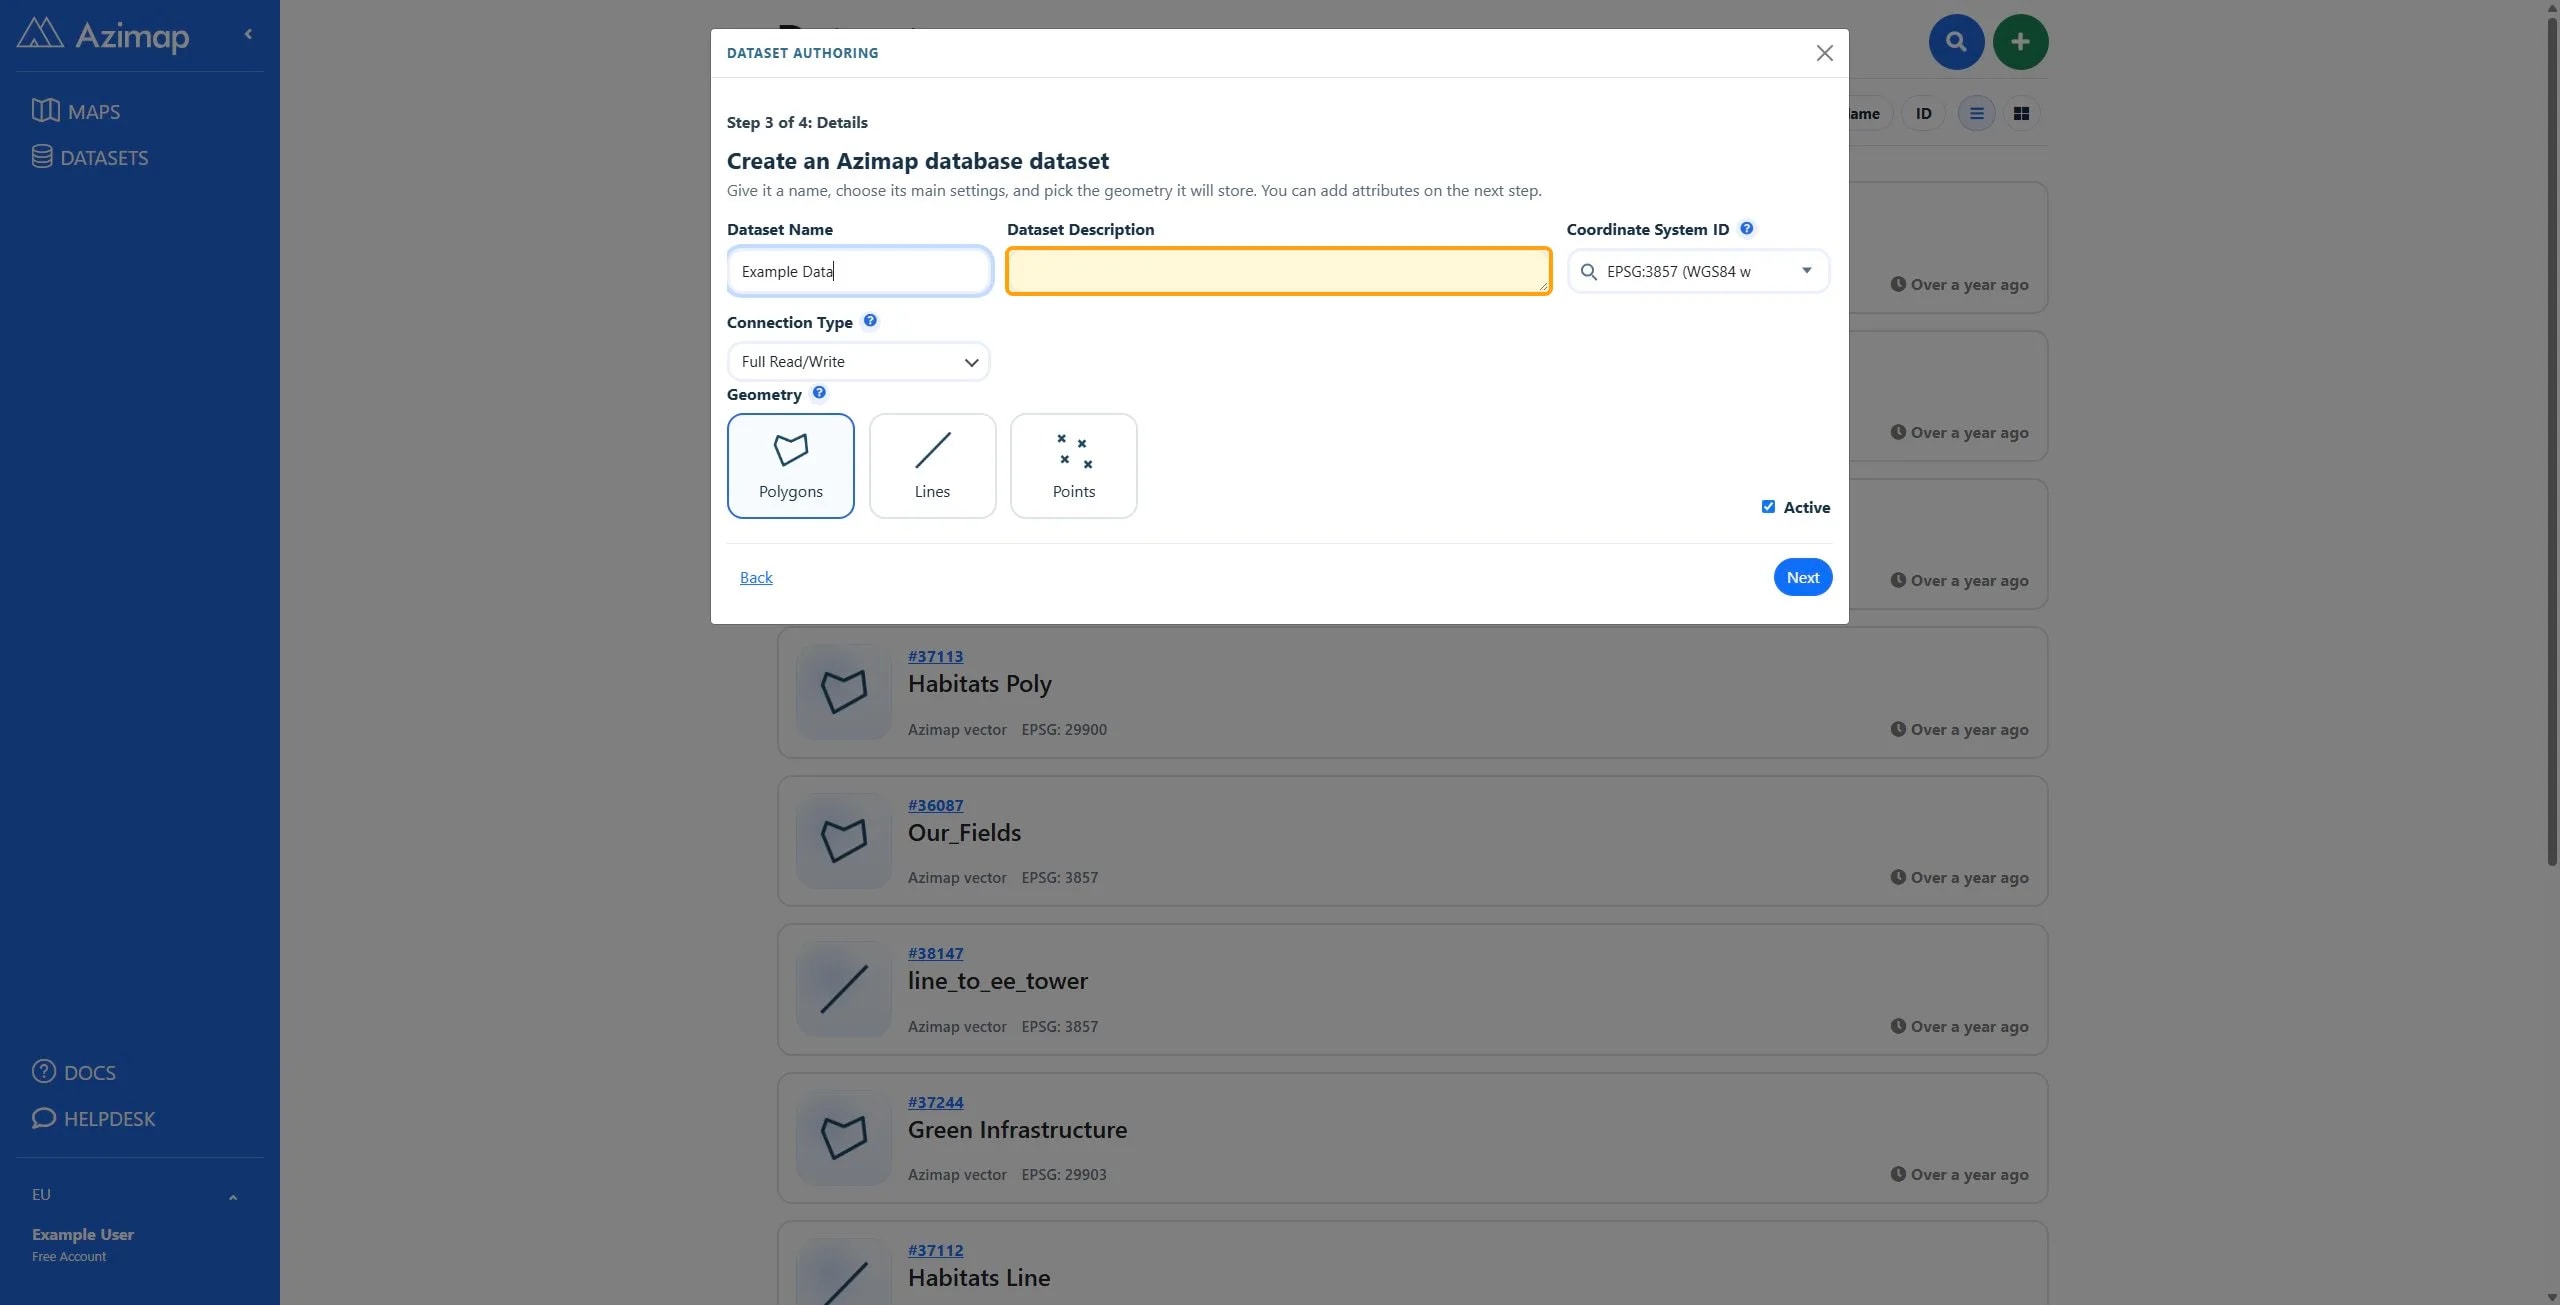Sort datasets by ID

pos(1923,113)
